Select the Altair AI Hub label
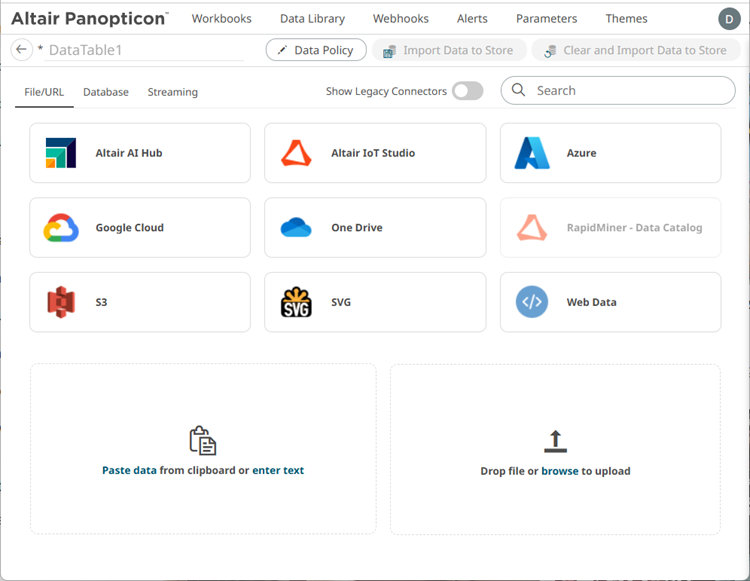750x581 pixels. [129, 153]
